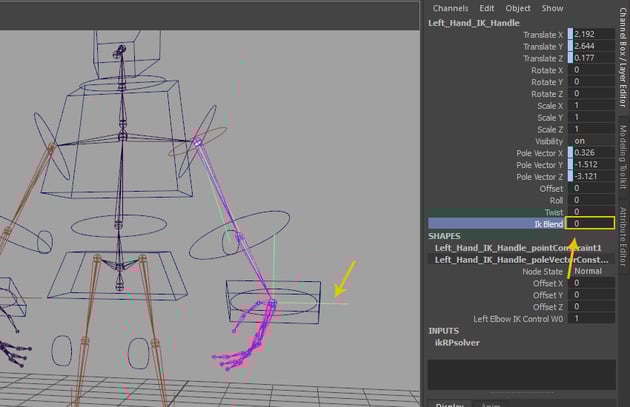Click the Left_Hand_IK_Handle object name

point(474,23)
